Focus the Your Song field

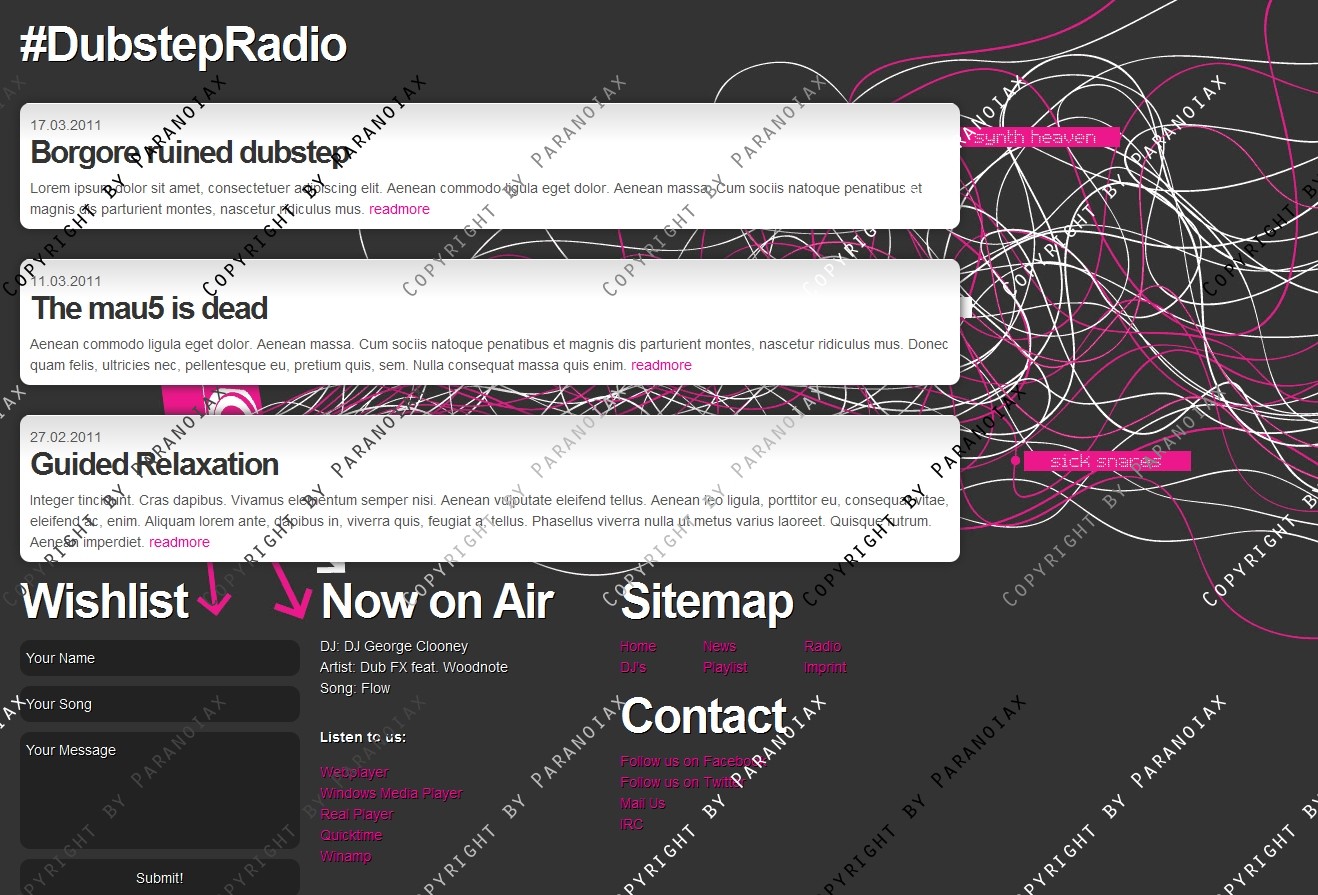click(160, 704)
